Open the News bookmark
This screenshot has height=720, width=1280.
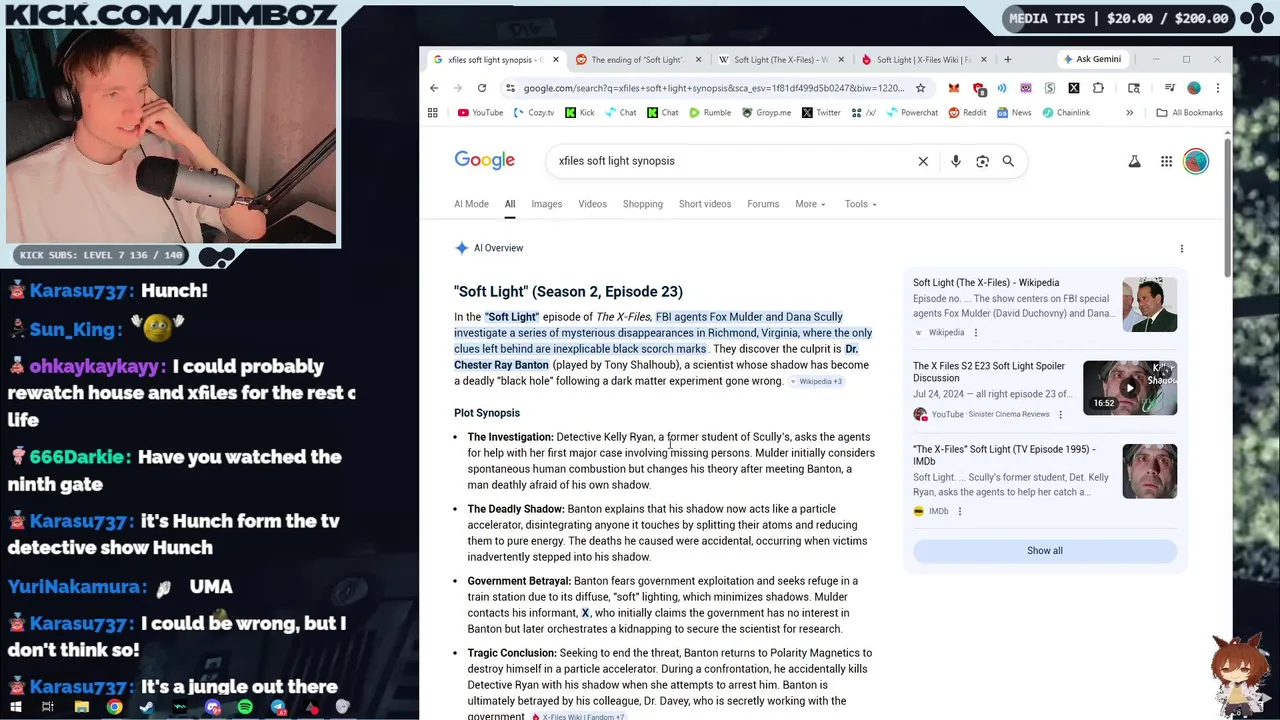pyautogui.click(x=1014, y=113)
